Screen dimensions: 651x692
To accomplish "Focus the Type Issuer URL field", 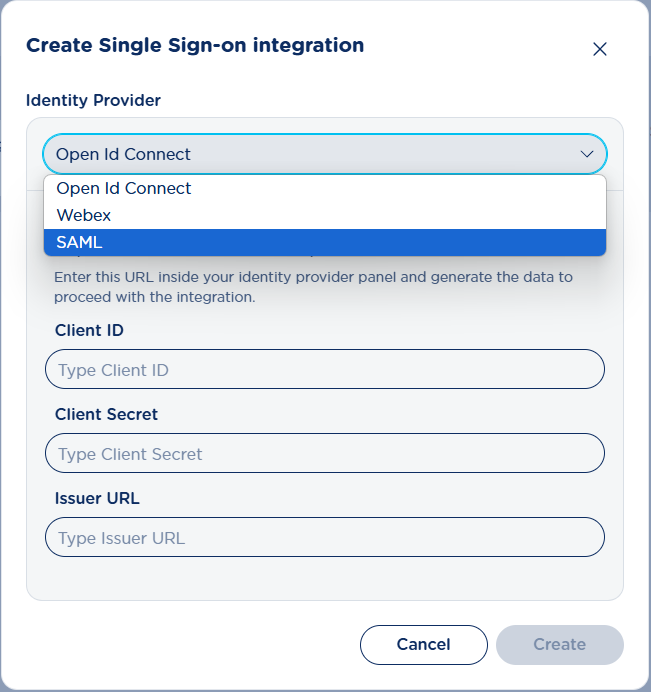I will click(324, 537).
